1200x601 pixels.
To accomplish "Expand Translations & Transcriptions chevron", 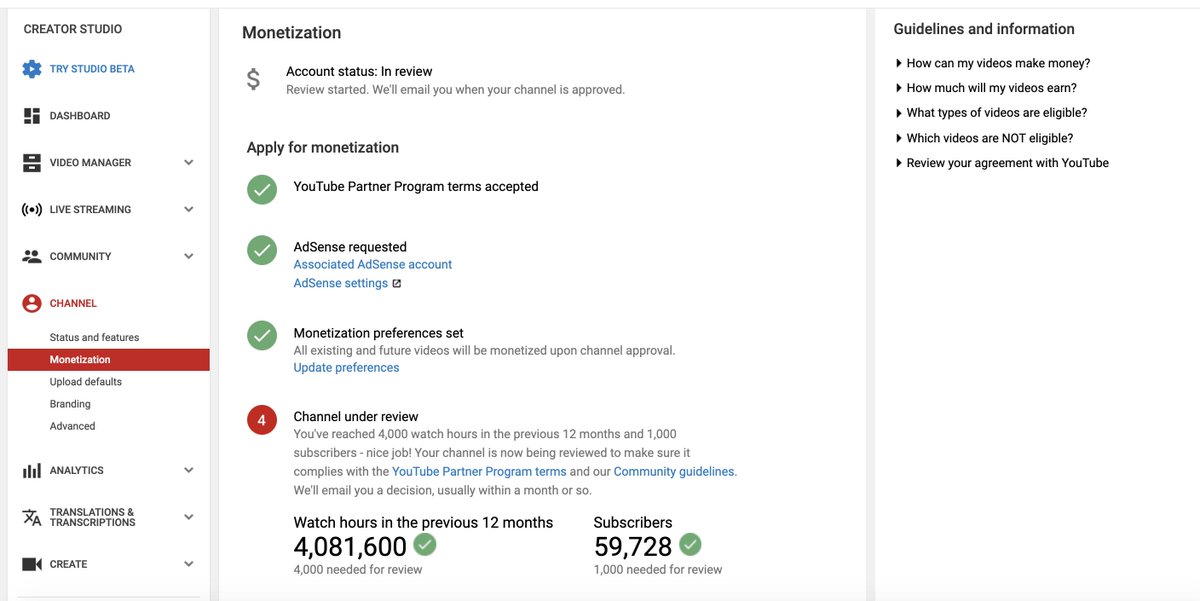I will pos(189,517).
